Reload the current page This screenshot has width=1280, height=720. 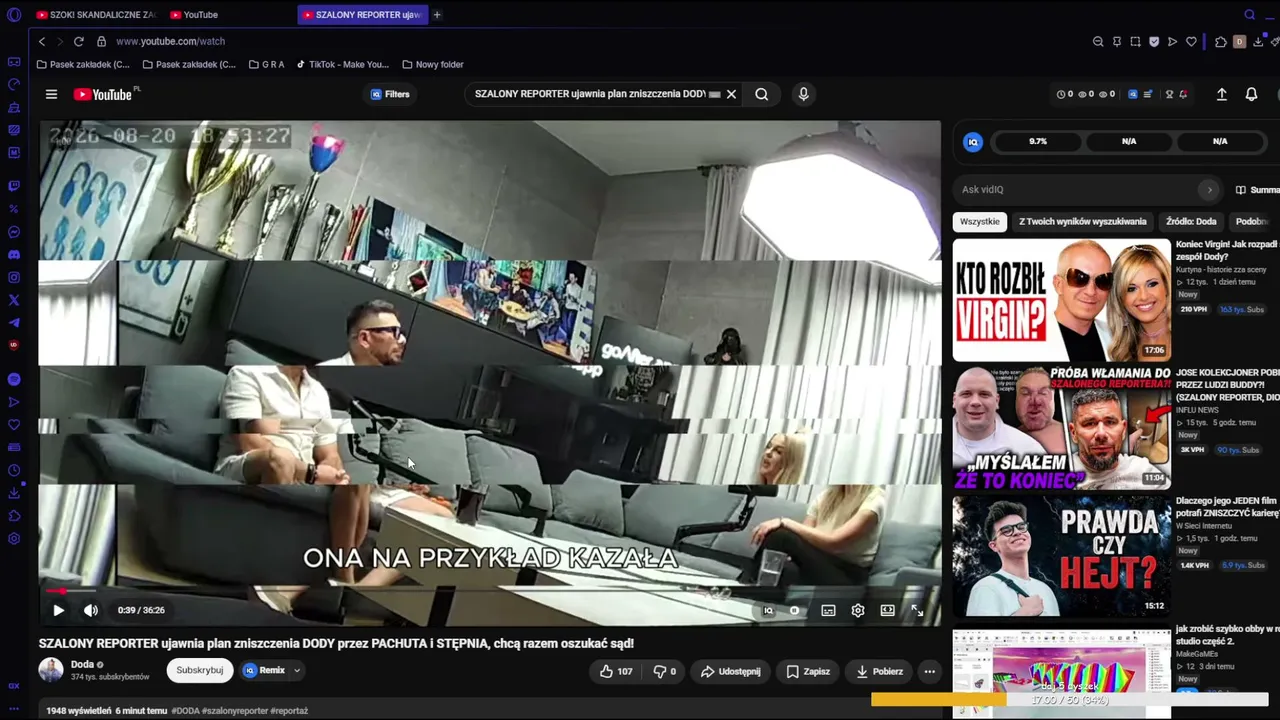[79, 42]
